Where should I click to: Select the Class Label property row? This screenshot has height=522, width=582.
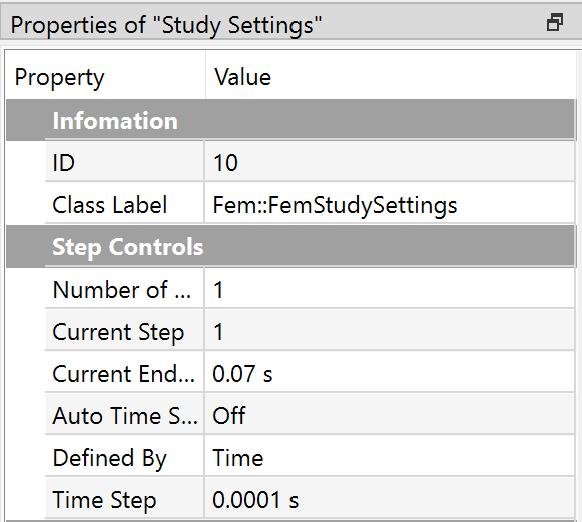(310, 205)
